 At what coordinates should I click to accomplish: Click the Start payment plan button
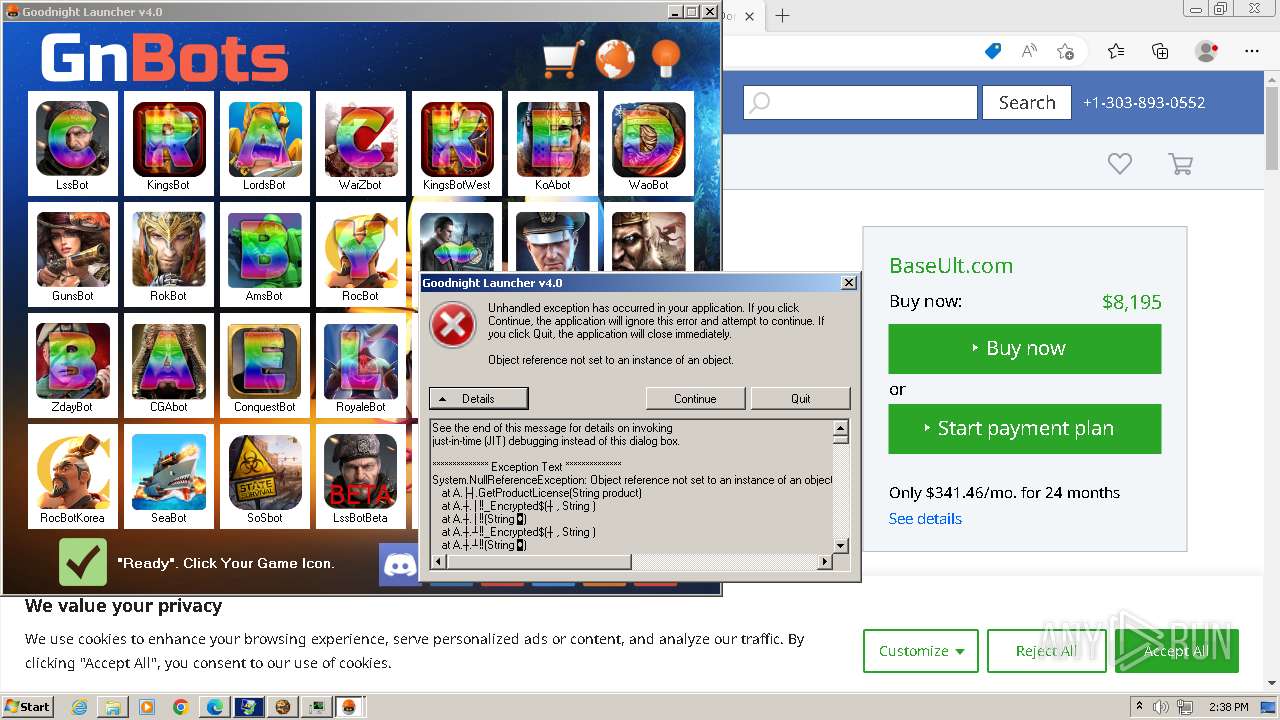tap(1025, 428)
